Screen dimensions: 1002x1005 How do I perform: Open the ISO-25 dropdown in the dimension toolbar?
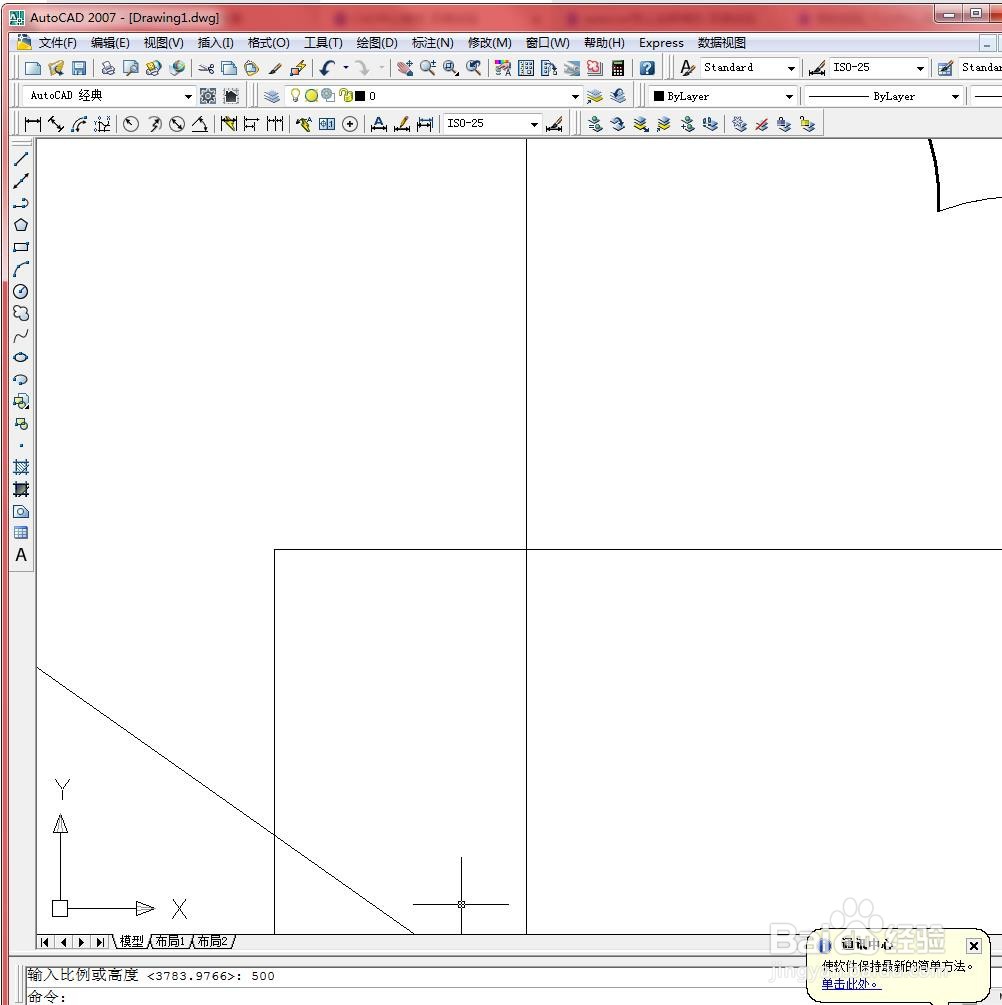point(534,124)
